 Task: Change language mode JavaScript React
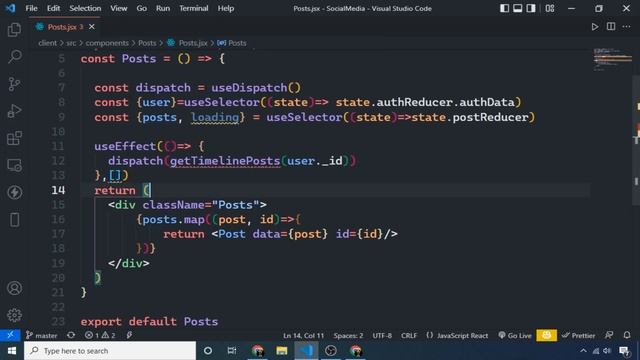coord(457,336)
